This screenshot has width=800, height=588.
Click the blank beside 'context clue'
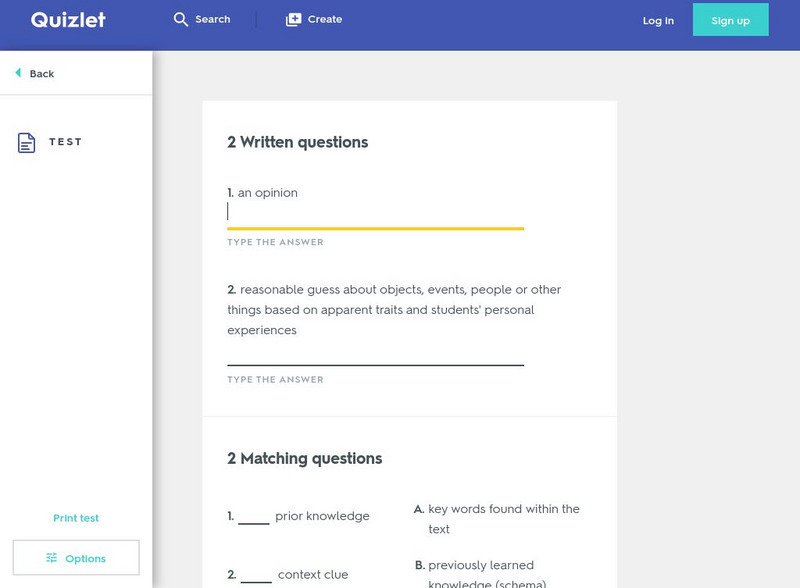pyautogui.click(x=256, y=575)
